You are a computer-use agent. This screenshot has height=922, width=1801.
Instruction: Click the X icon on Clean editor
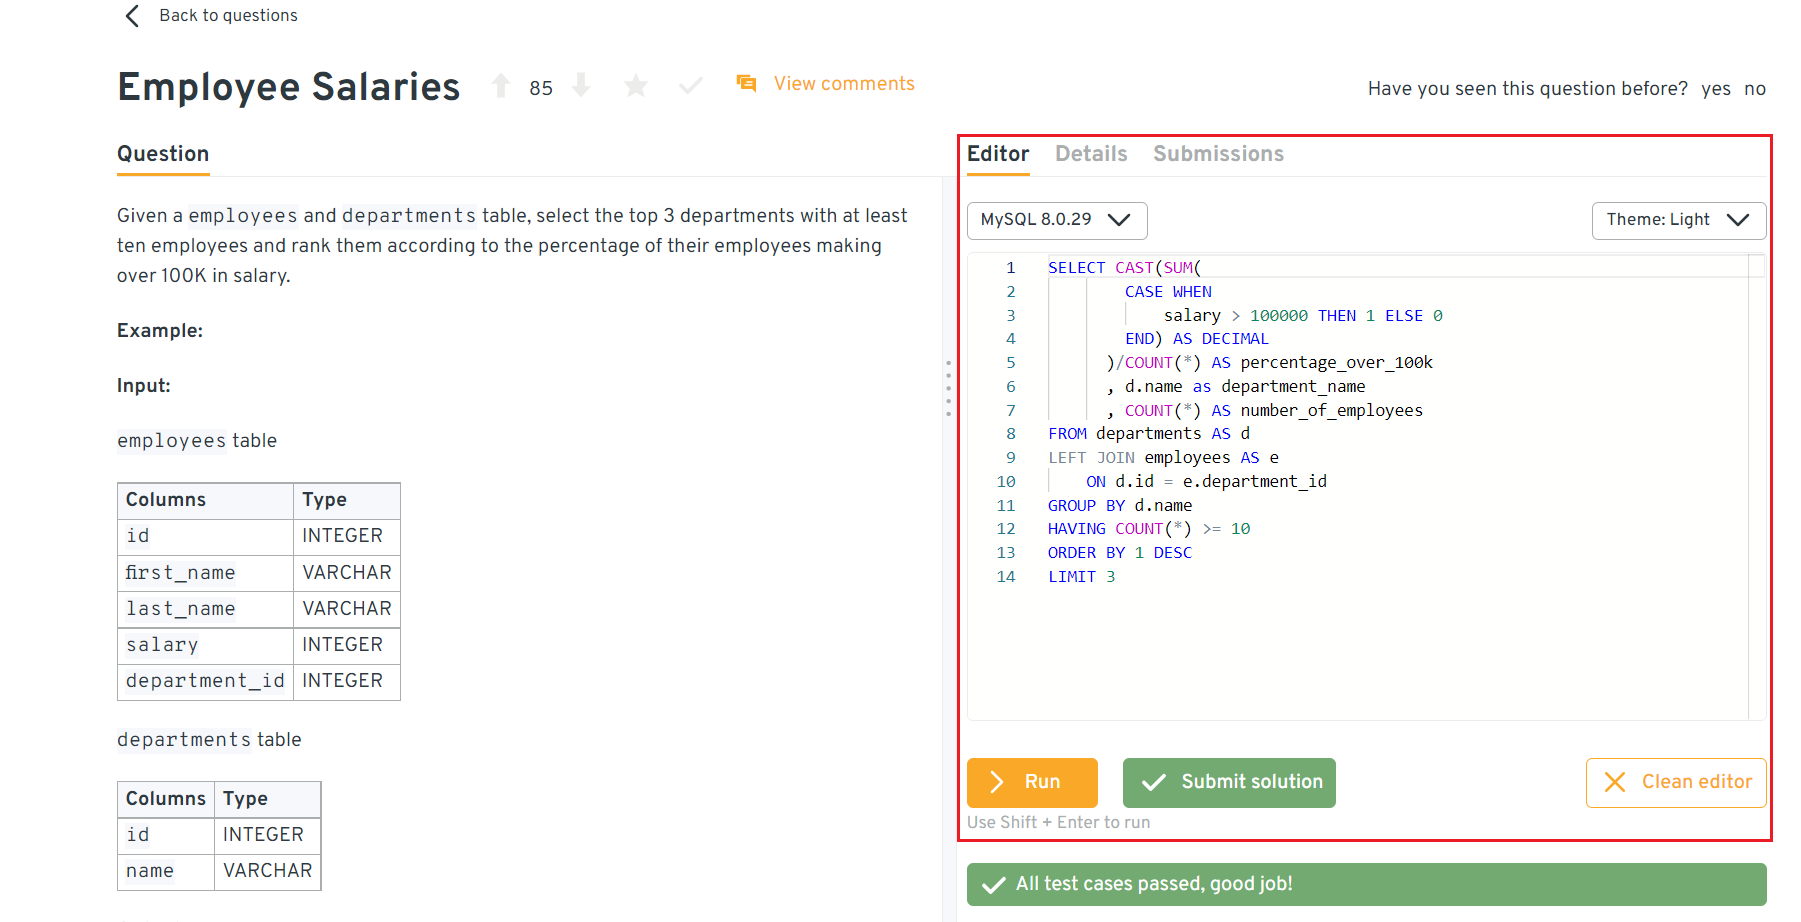click(x=1615, y=782)
